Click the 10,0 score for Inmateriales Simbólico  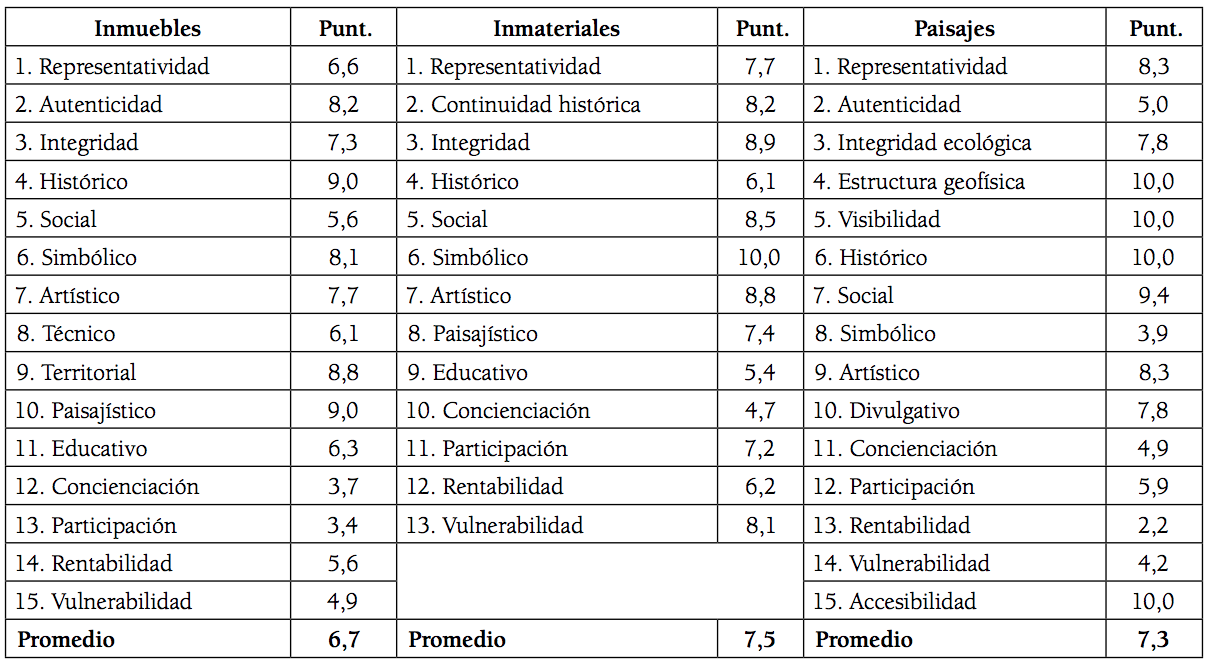pyautogui.click(x=759, y=258)
